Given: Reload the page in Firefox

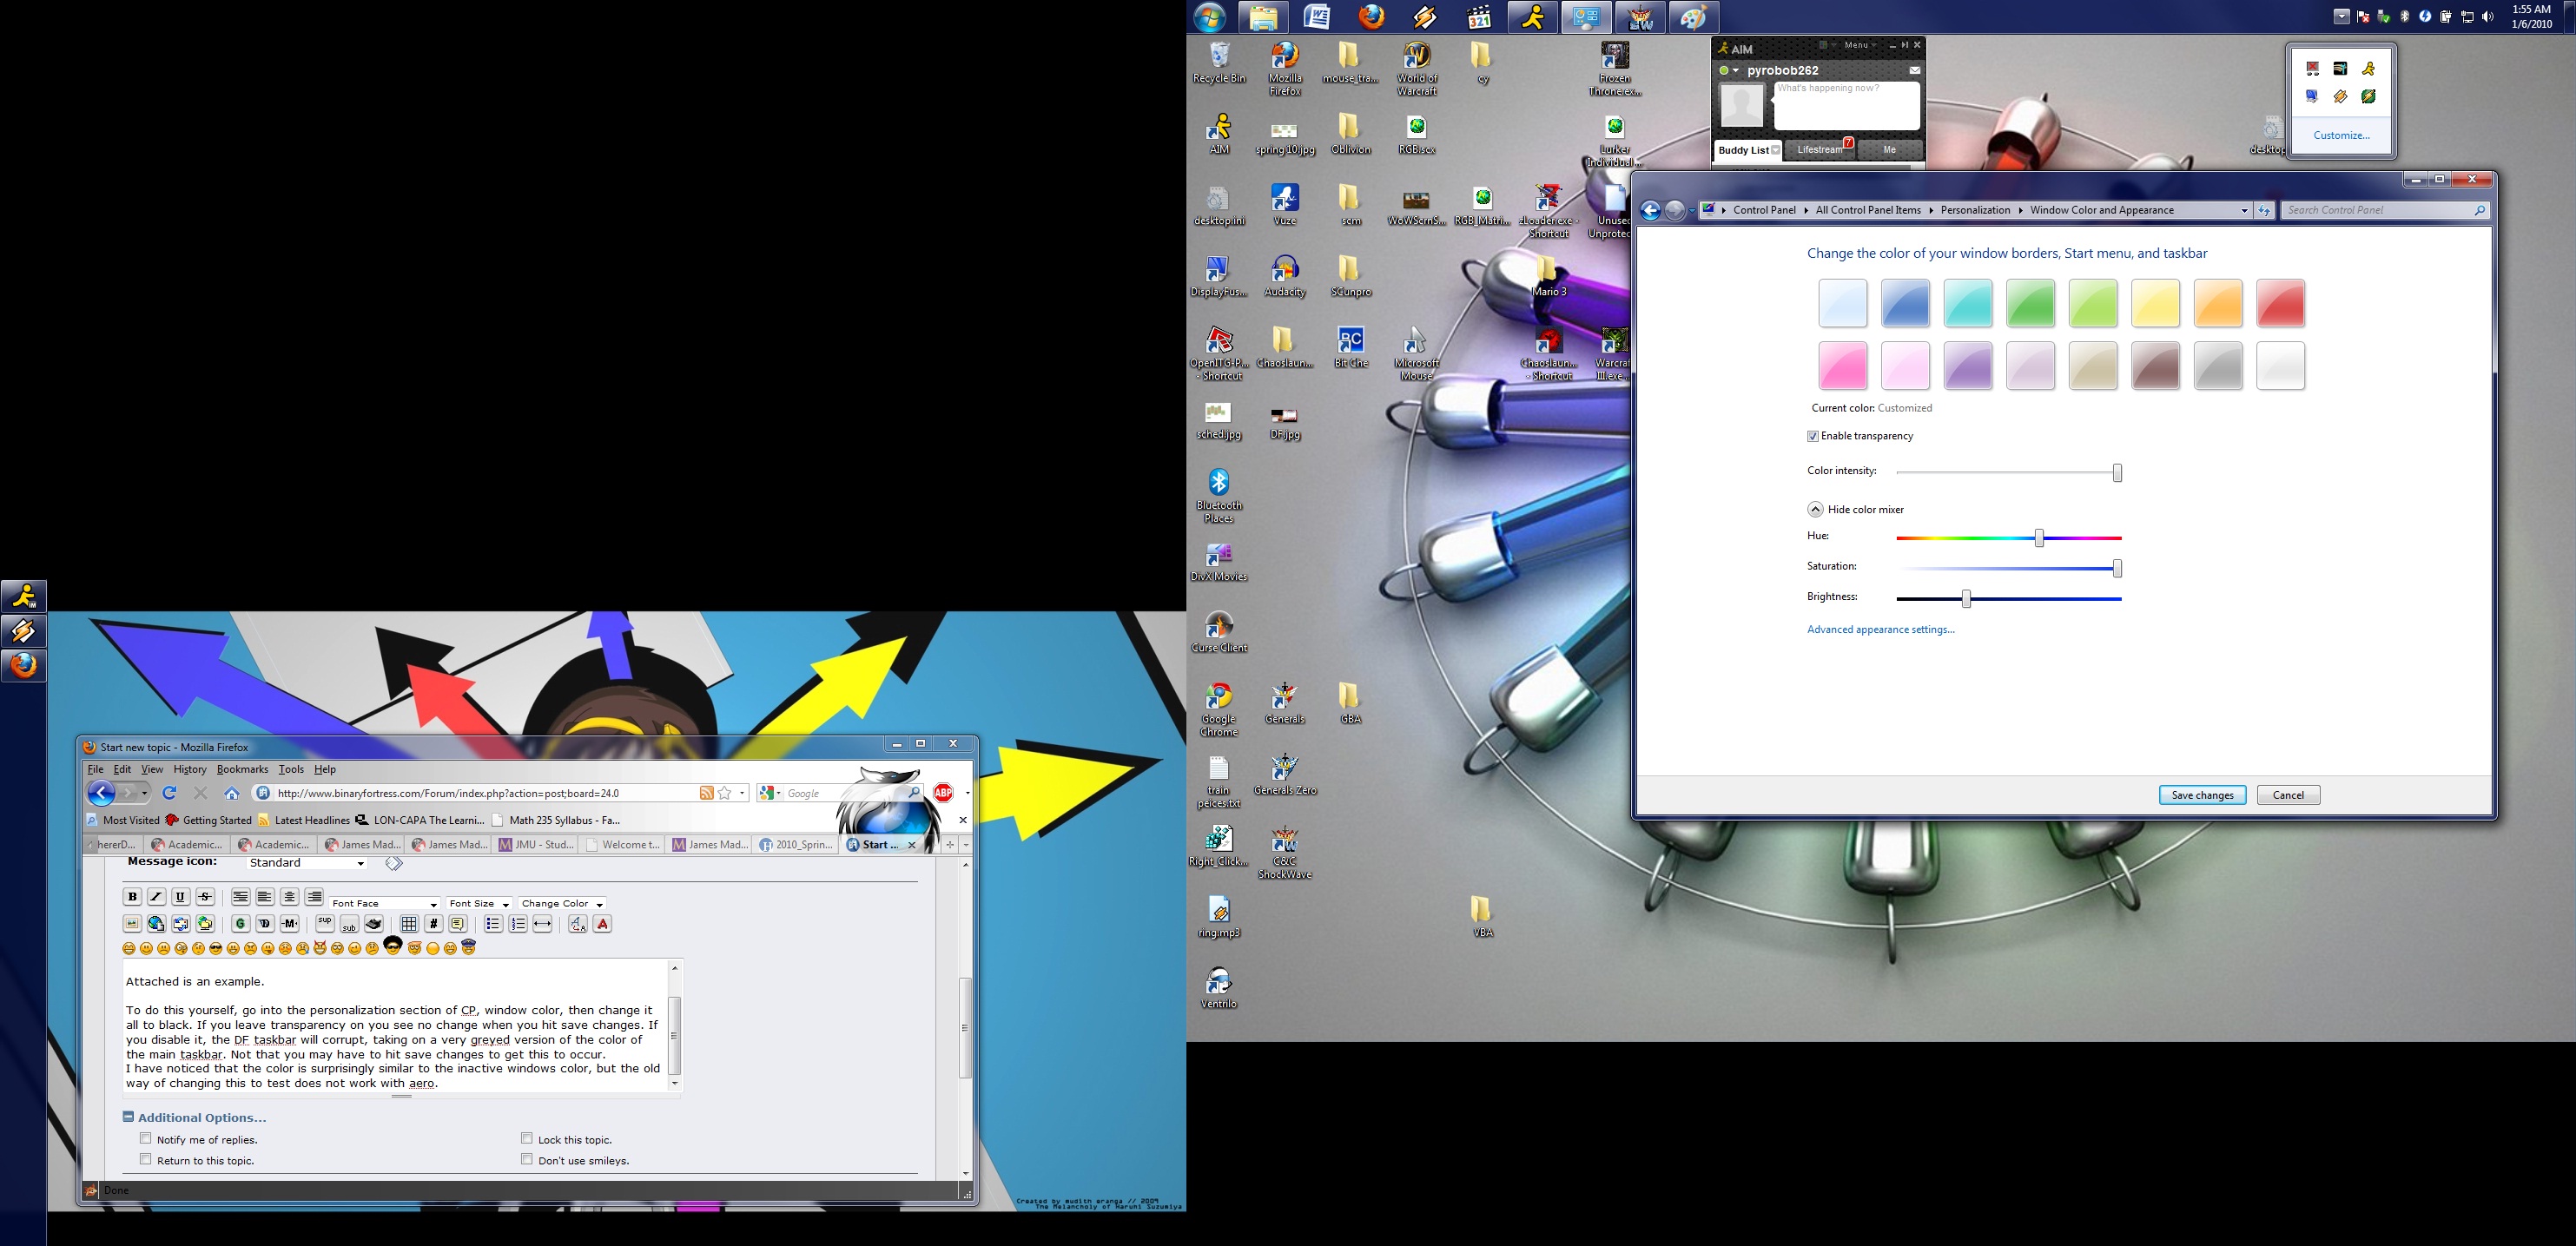Looking at the screenshot, I should tap(169, 793).
